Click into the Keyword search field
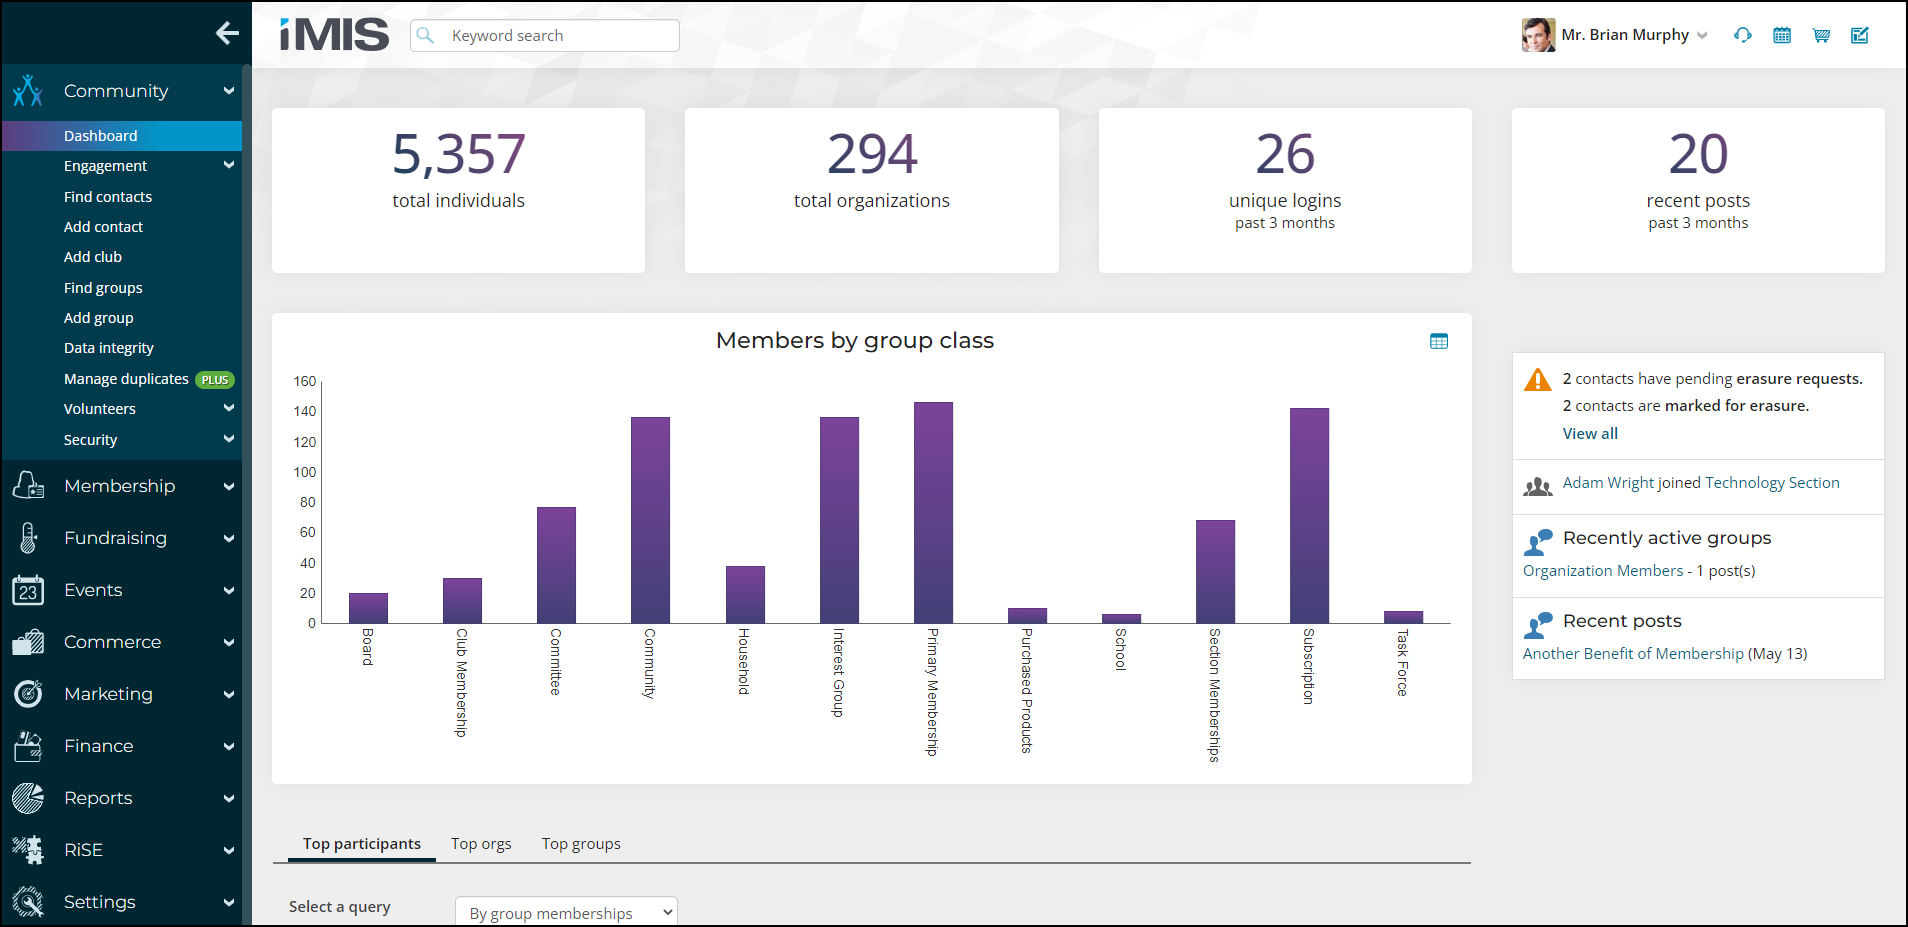 point(545,35)
